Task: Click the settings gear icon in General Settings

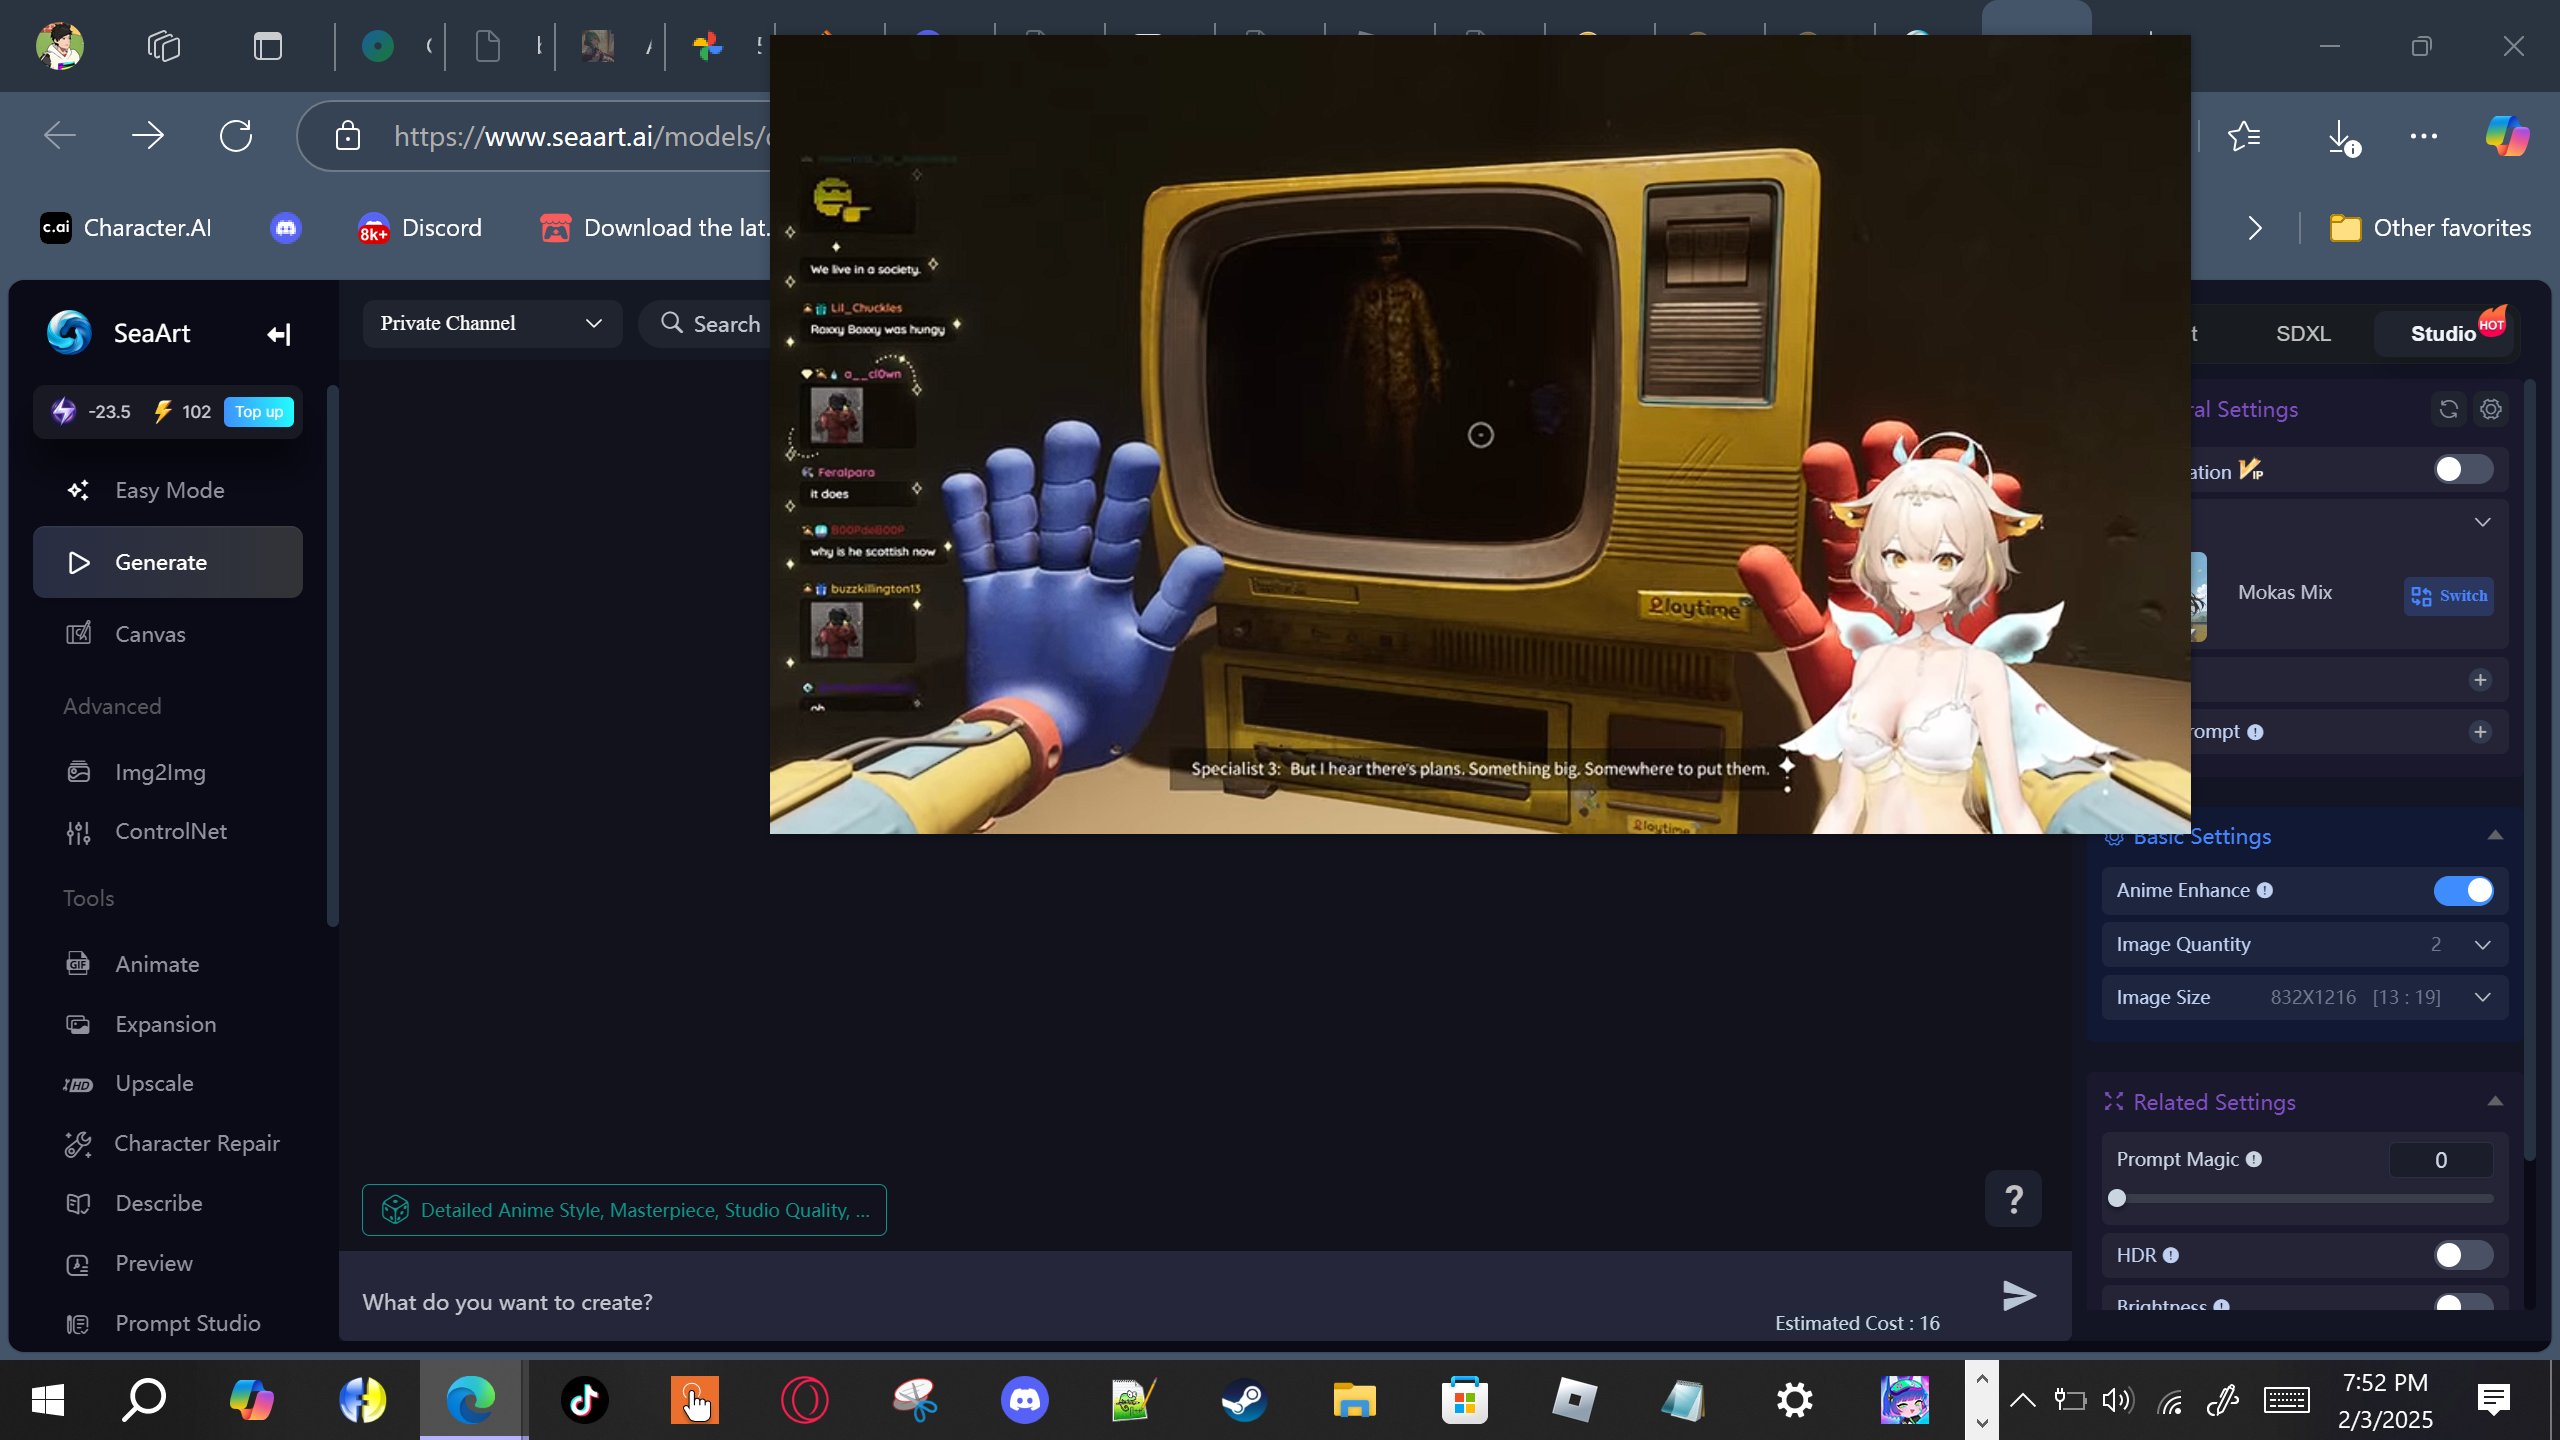Action: point(2491,409)
